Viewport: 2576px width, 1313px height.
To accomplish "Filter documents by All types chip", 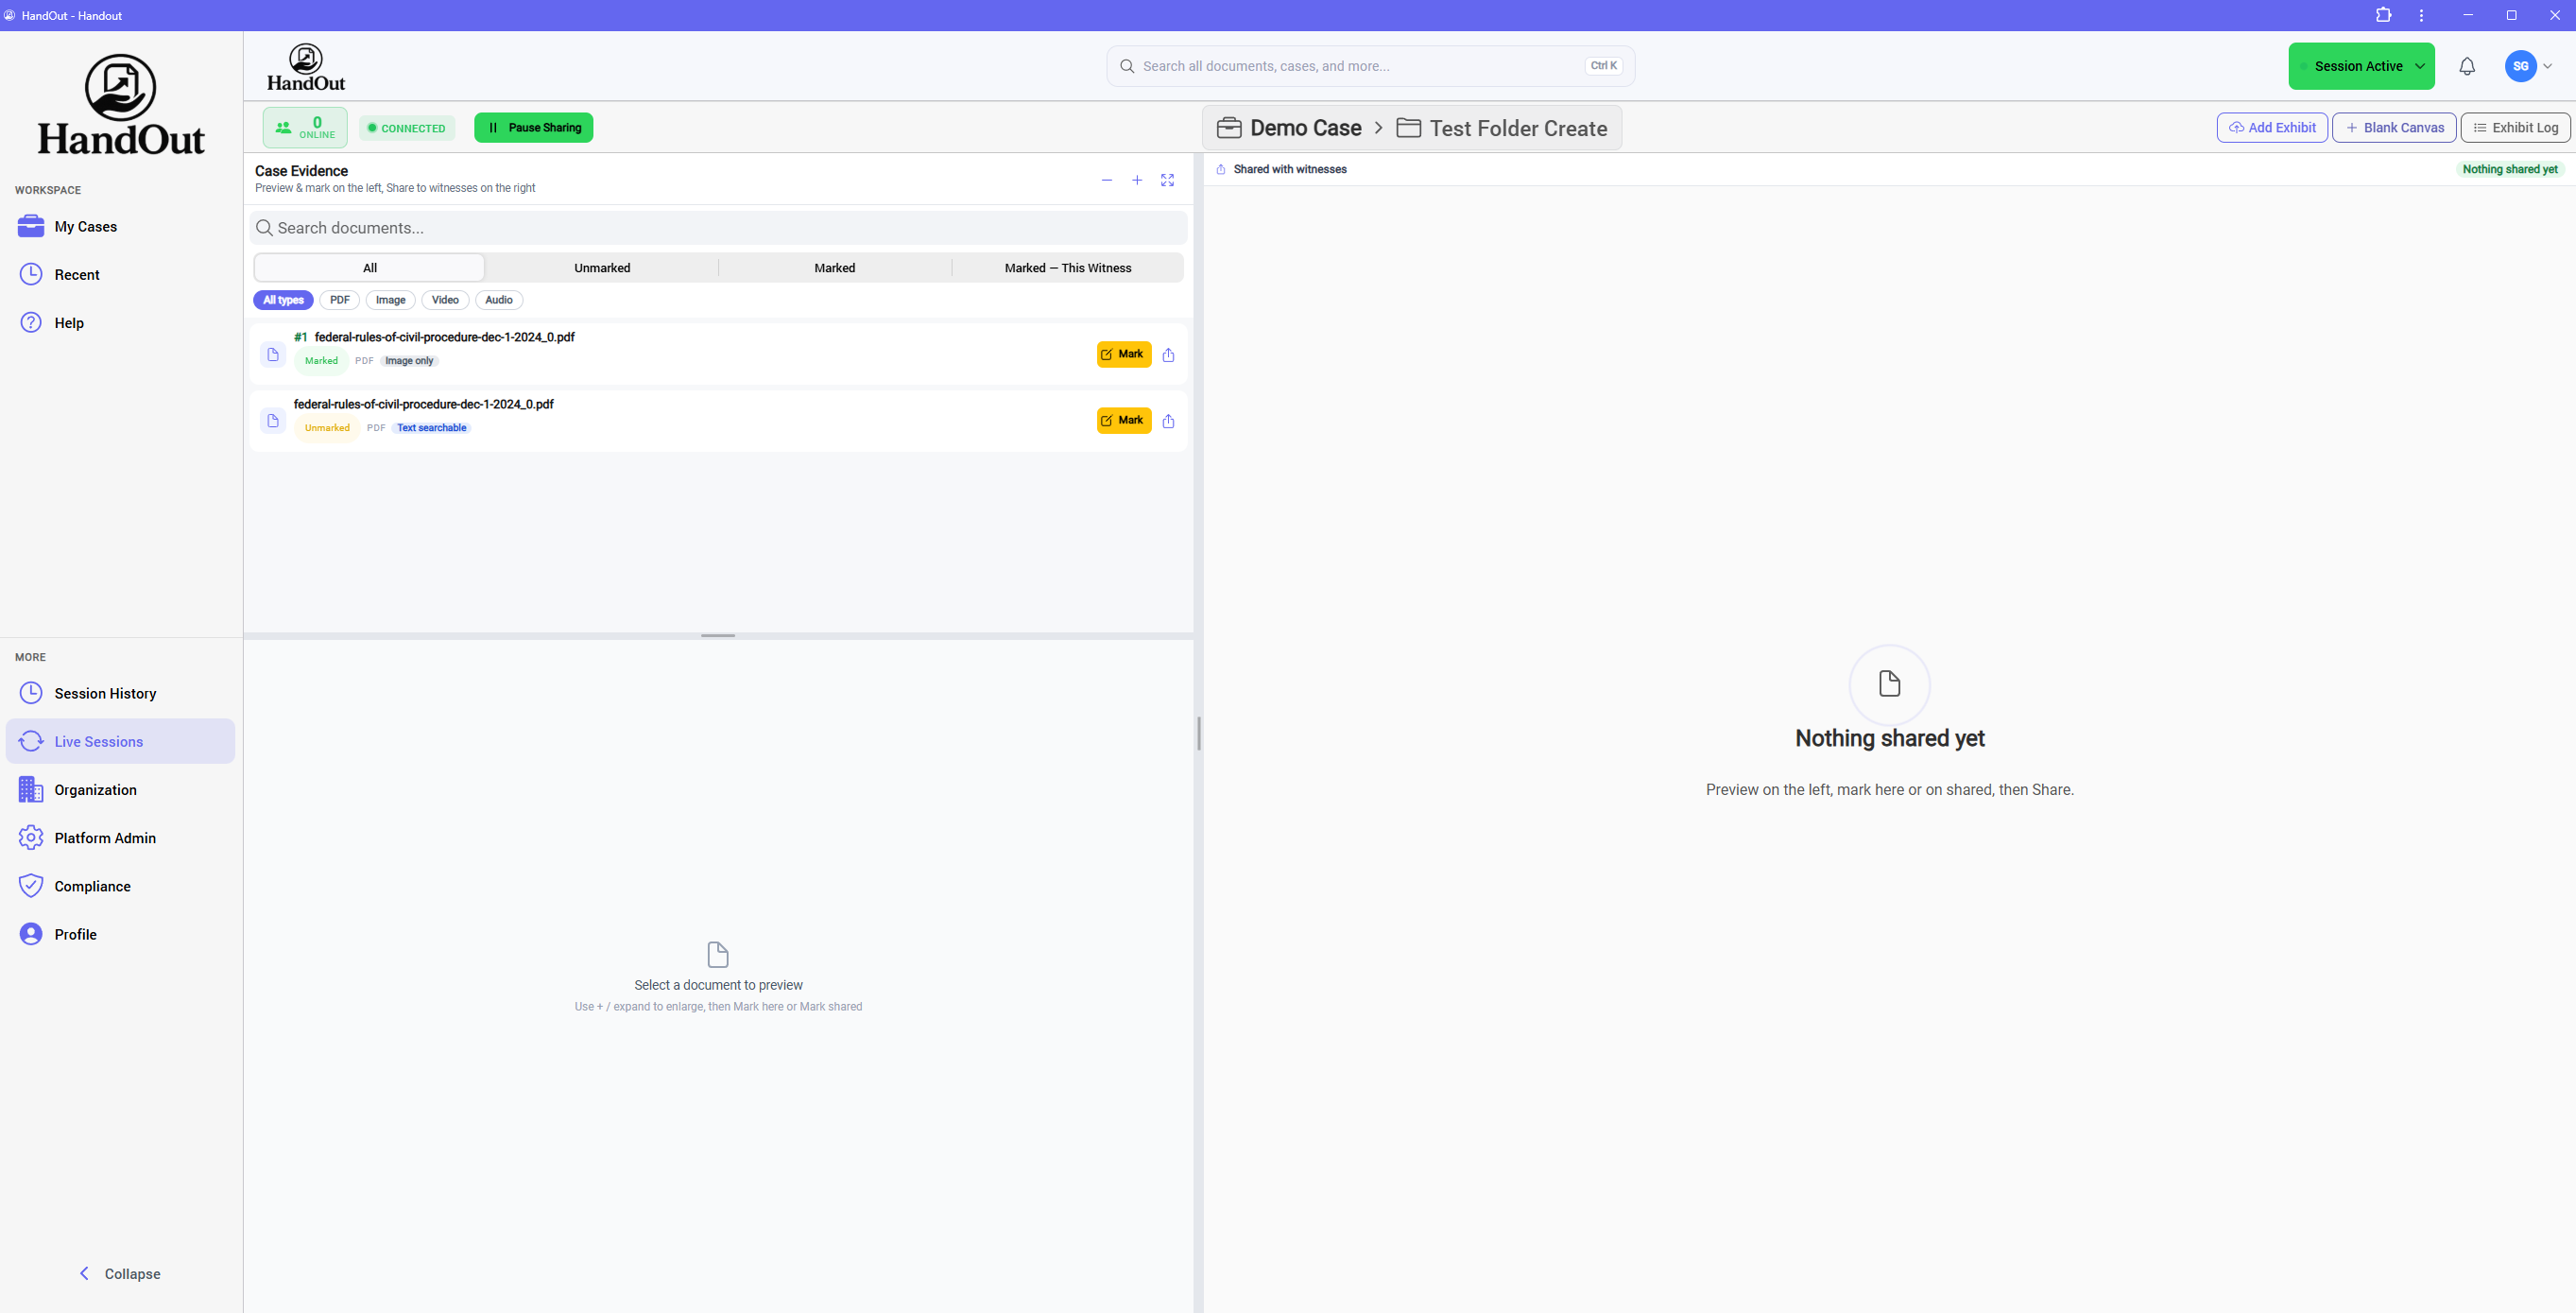I will click(x=283, y=300).
